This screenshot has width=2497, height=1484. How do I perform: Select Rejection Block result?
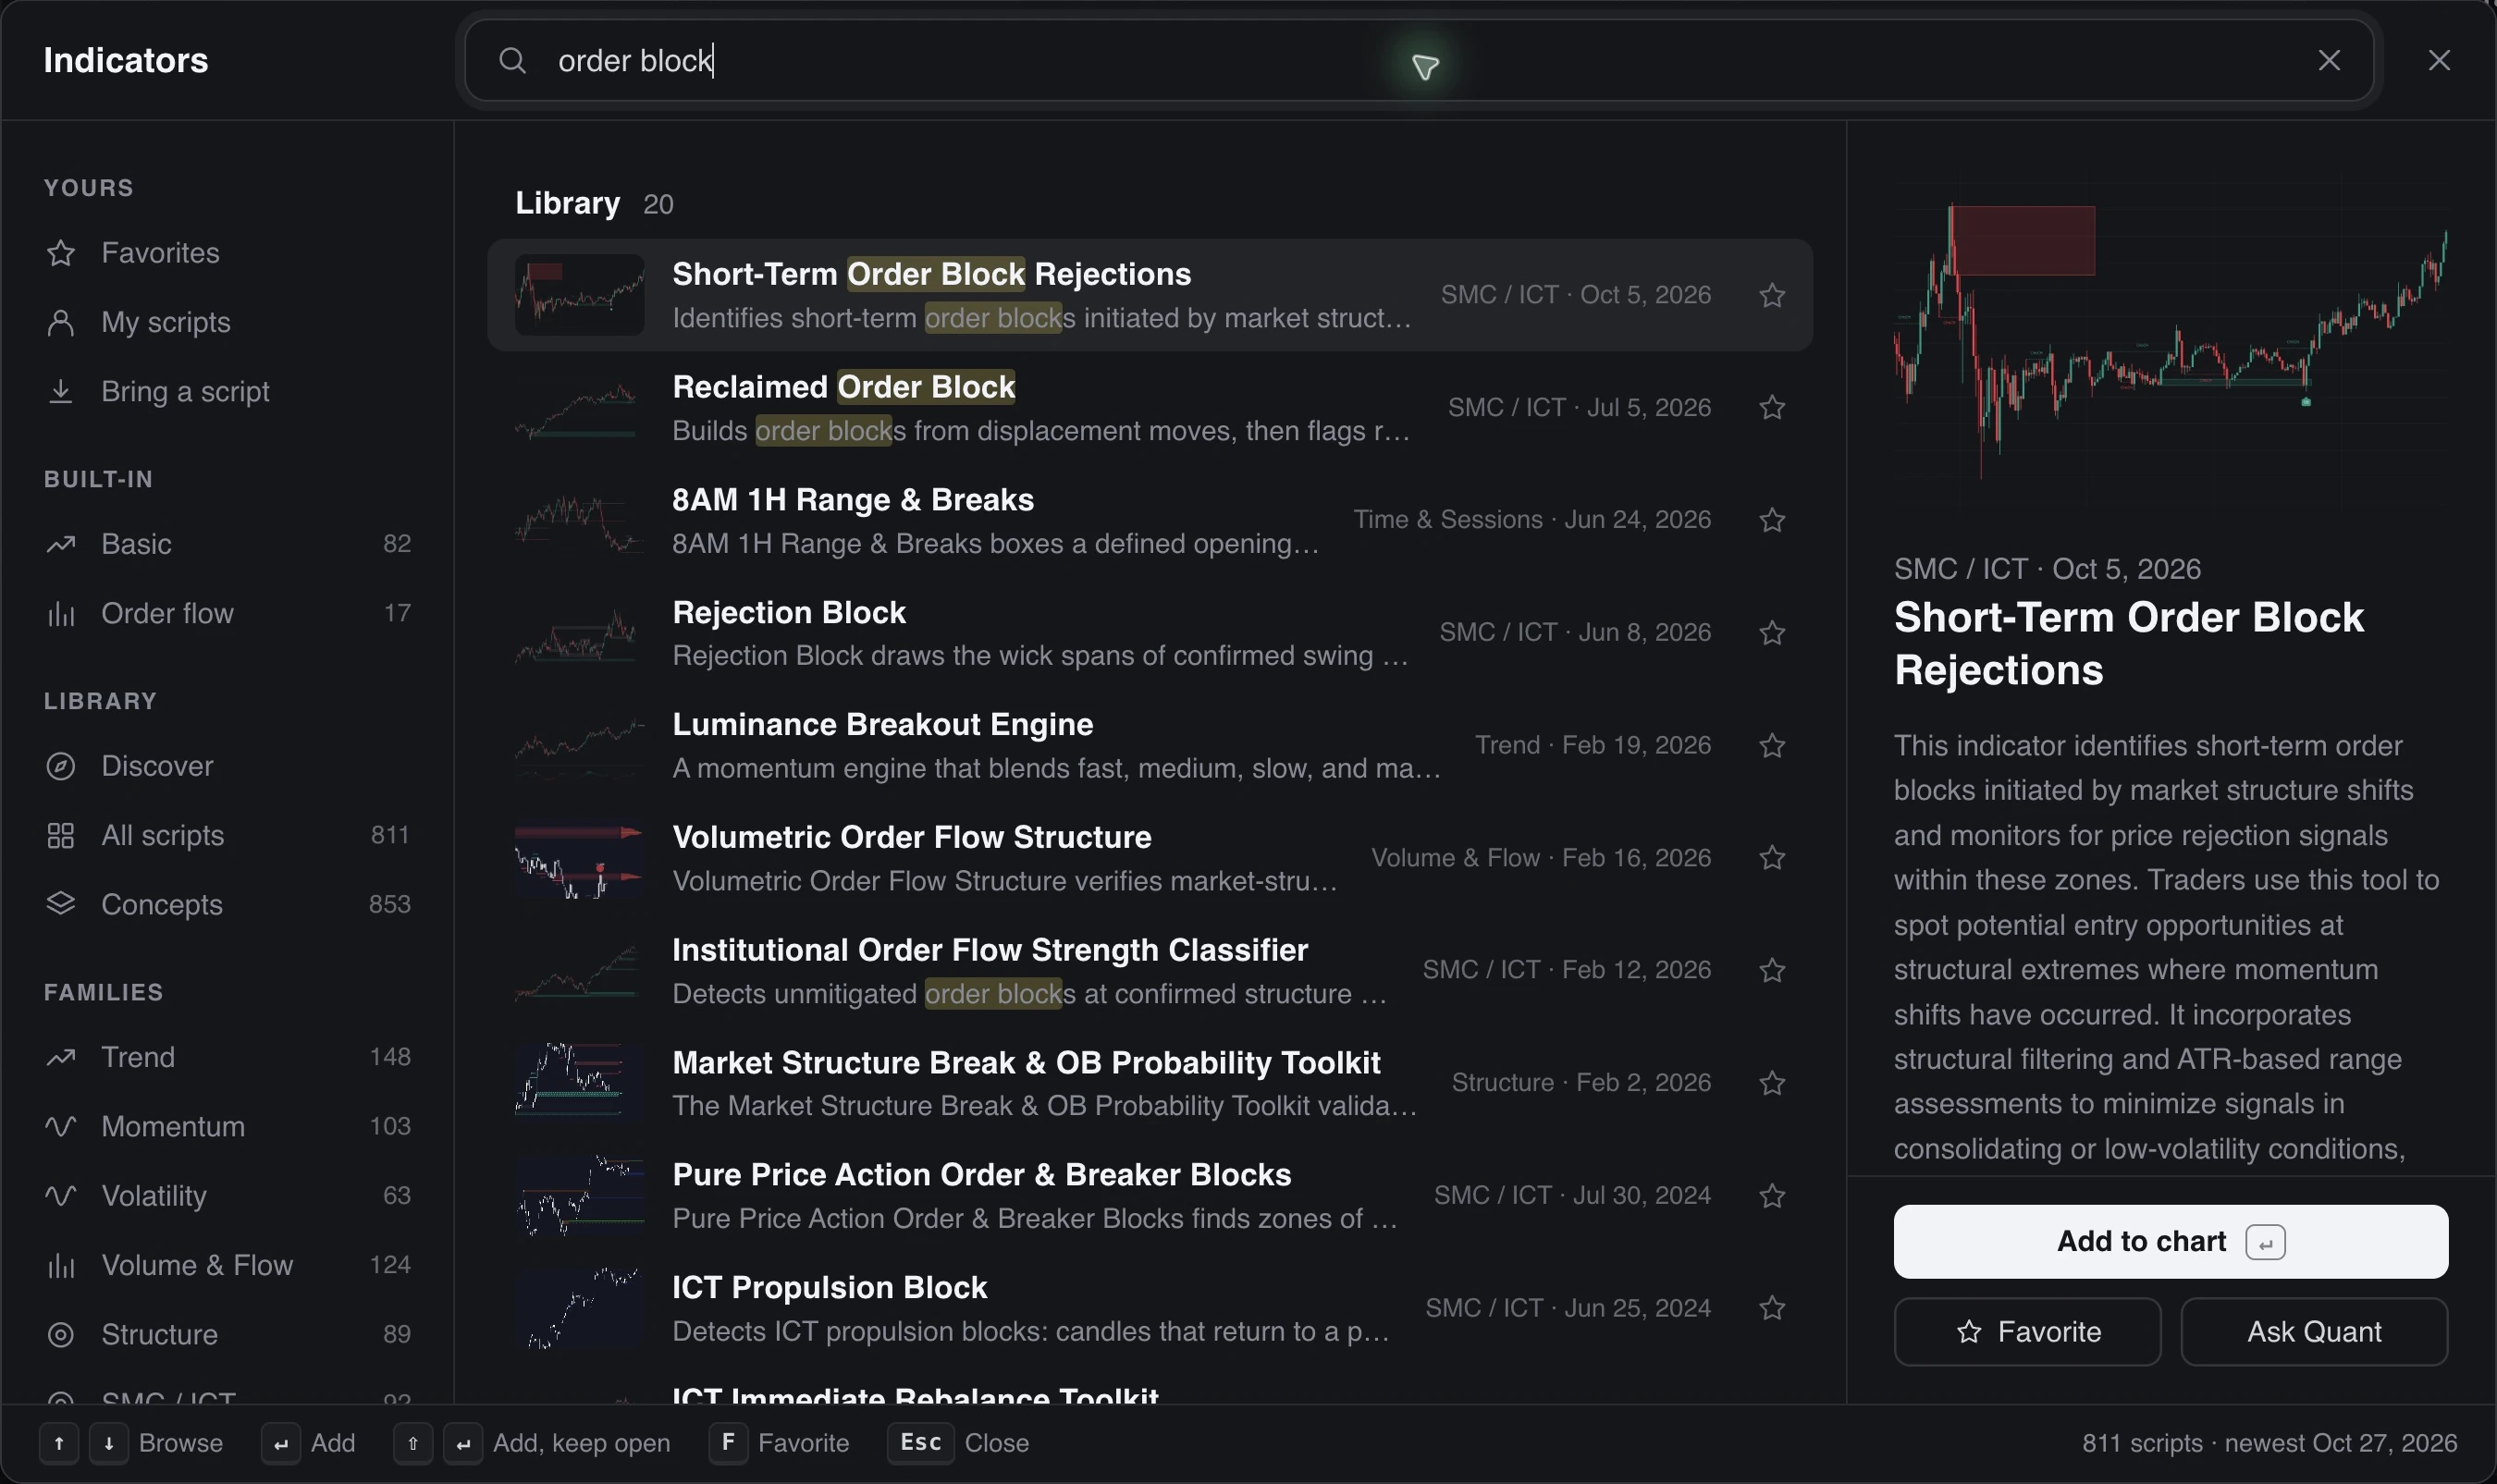(1150, 633)
